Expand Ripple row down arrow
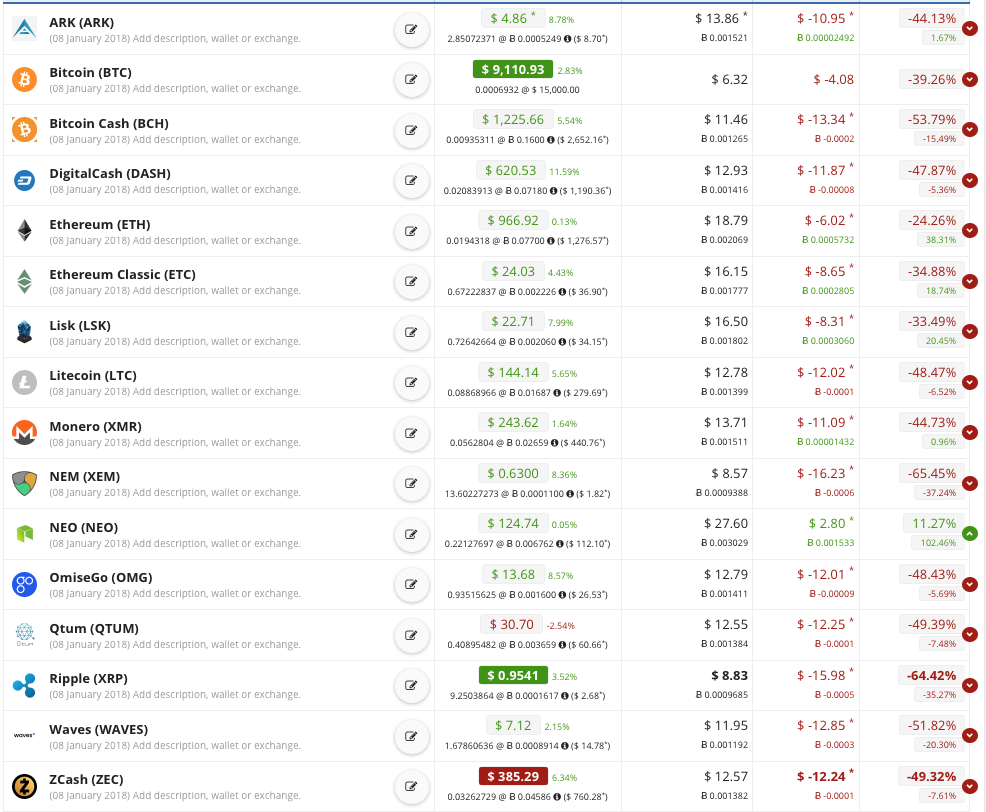The height and width of the screenshot is (812, 986). [x=970, y=686]
